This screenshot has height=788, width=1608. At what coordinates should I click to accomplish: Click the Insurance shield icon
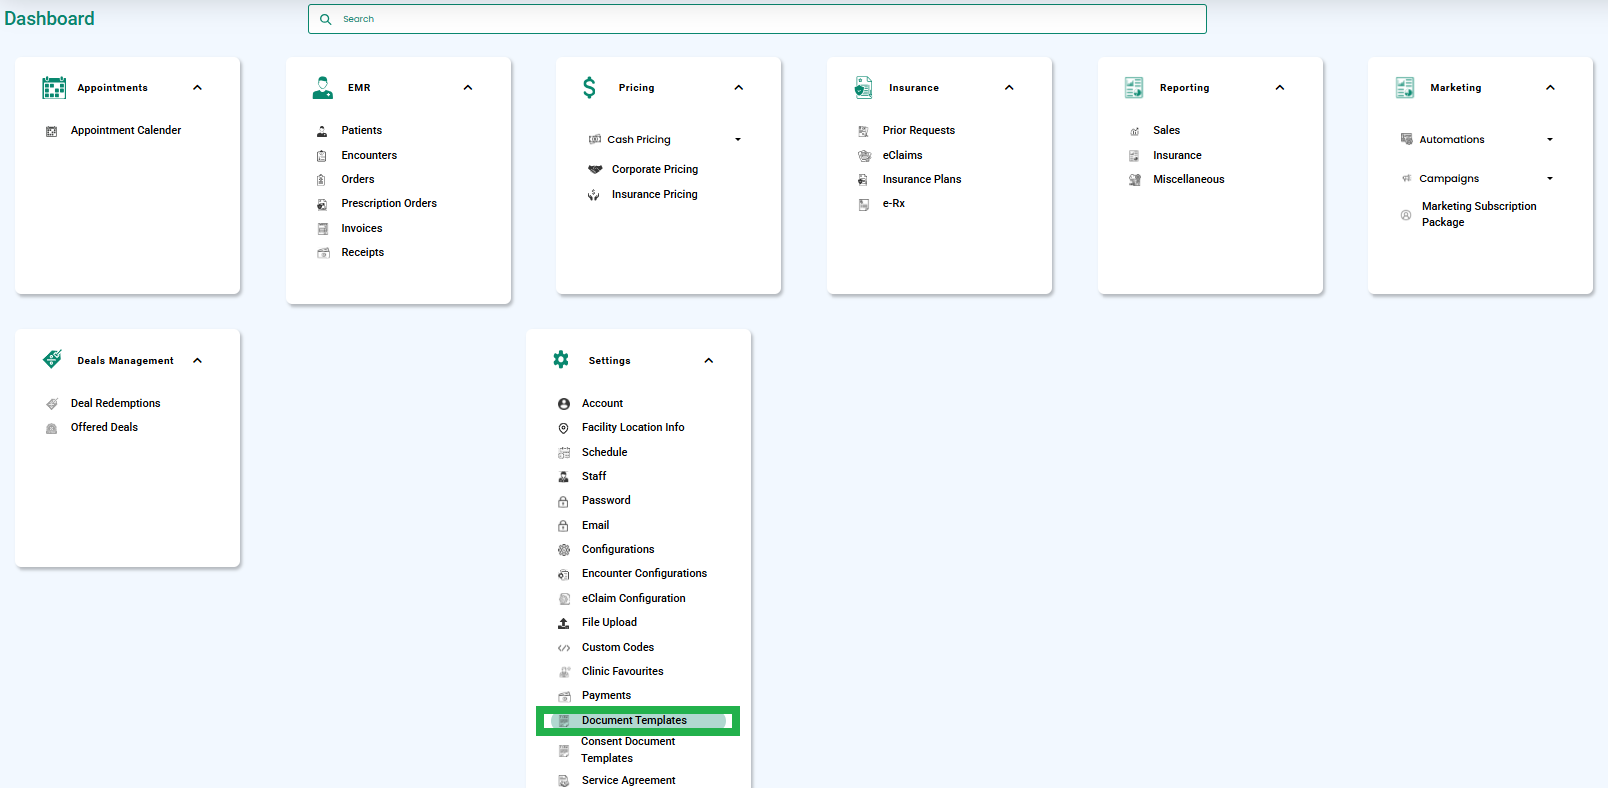coord(863,88)
